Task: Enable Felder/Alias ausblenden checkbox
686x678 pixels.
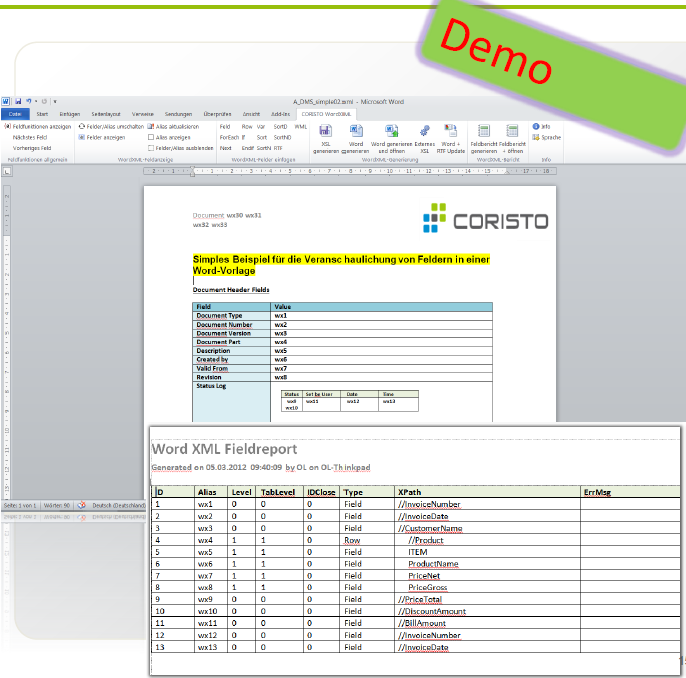Action: click(x=151, y=148)
